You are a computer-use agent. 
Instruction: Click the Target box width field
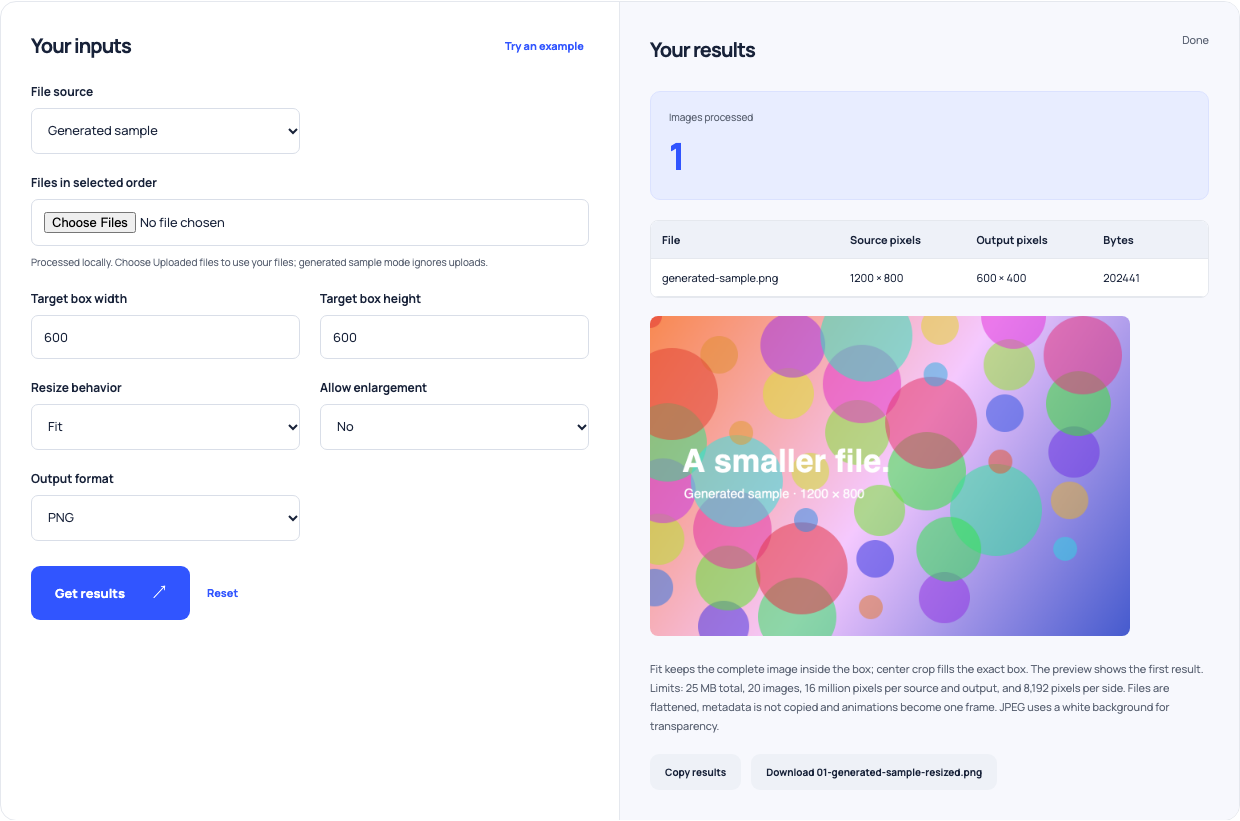pyautogui.click(x=165, y=337)
